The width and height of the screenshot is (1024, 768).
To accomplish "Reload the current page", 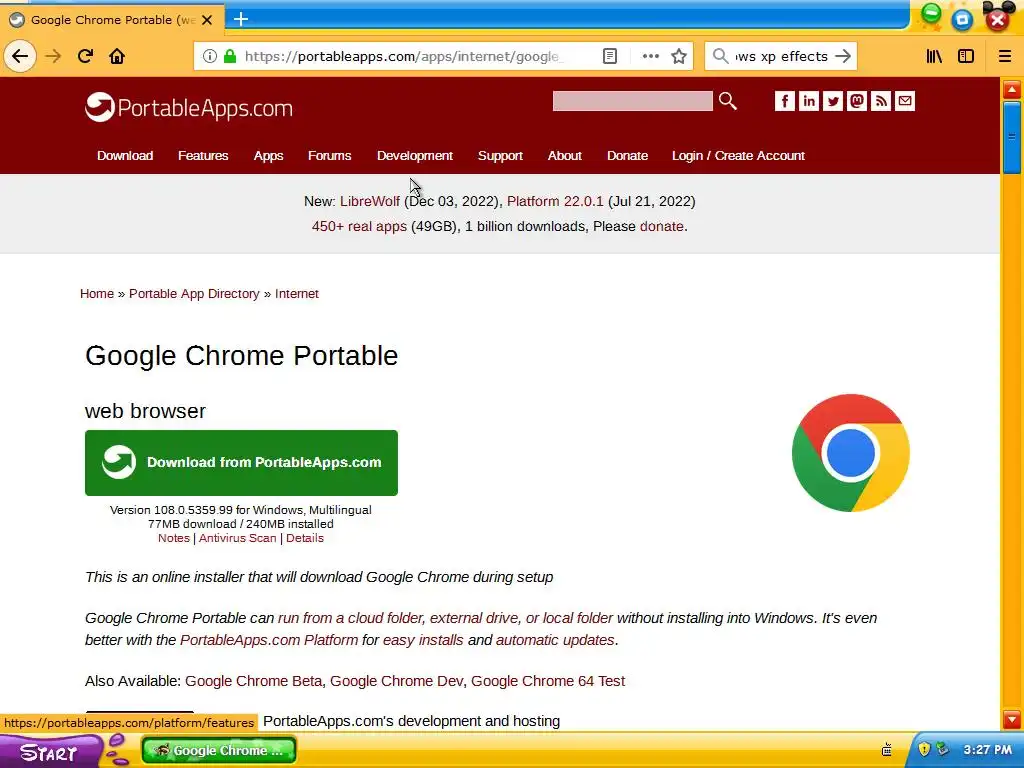I will click(85, 56).
